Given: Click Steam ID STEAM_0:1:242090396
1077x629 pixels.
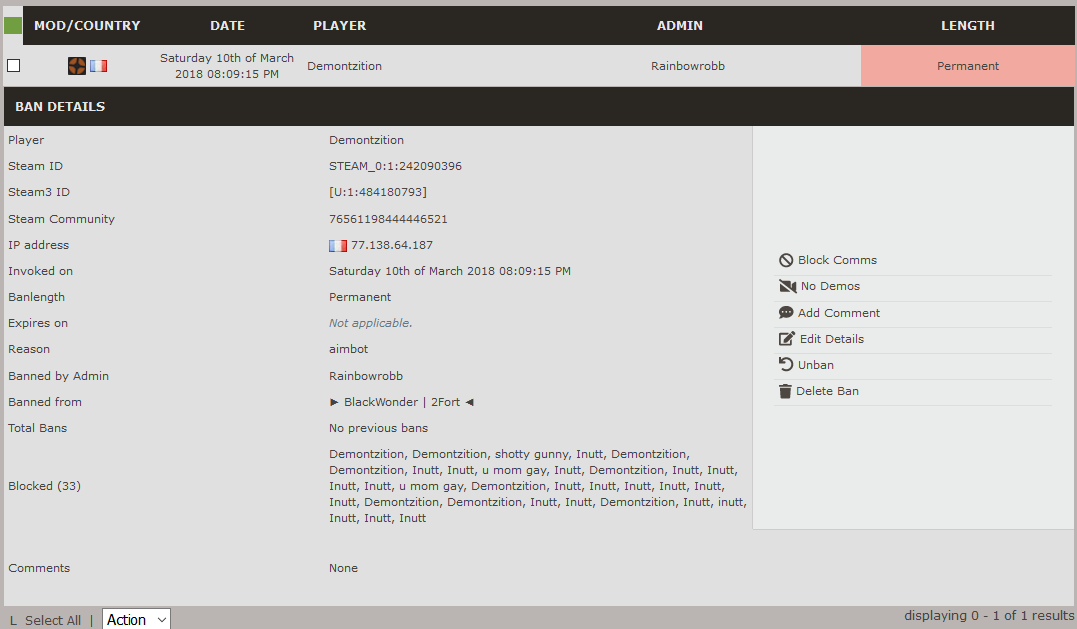Looking at the screenshot, I should pyautogui.click(x=395, y=166).
